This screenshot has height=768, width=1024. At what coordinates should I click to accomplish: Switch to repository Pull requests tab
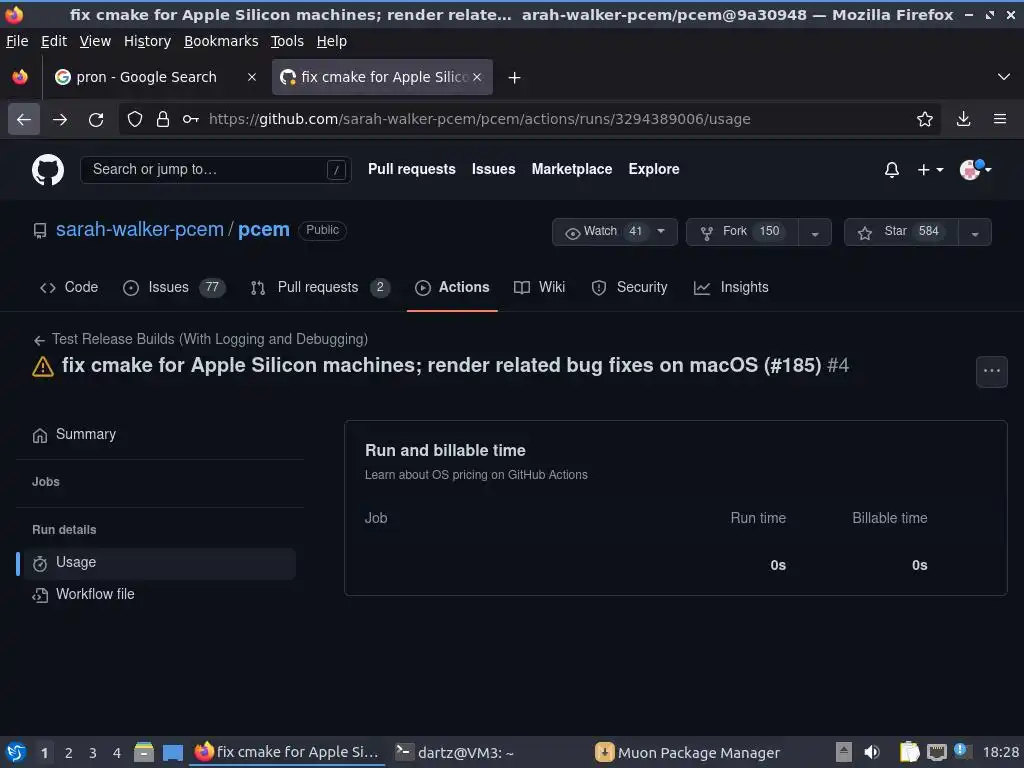(x=320, y=287)
